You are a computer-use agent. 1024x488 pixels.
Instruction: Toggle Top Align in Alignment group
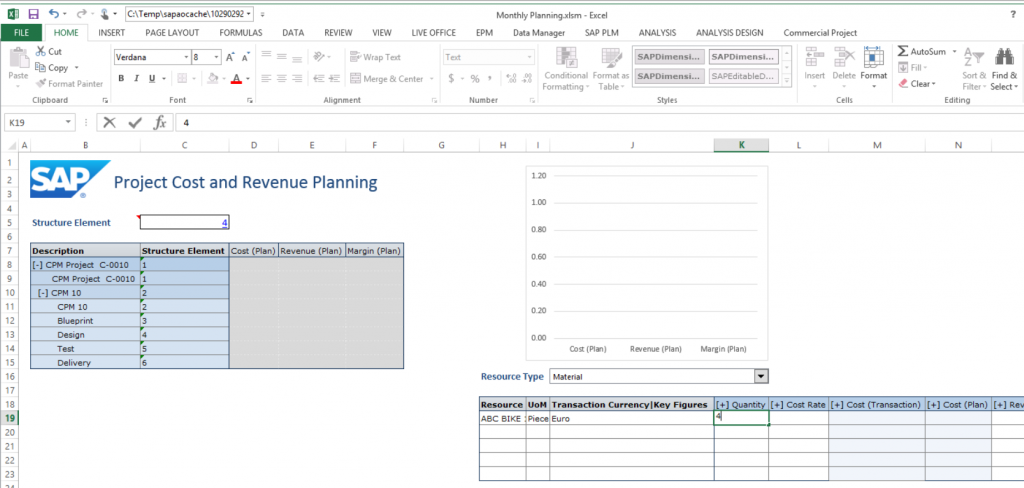click(x=266, y=57)
